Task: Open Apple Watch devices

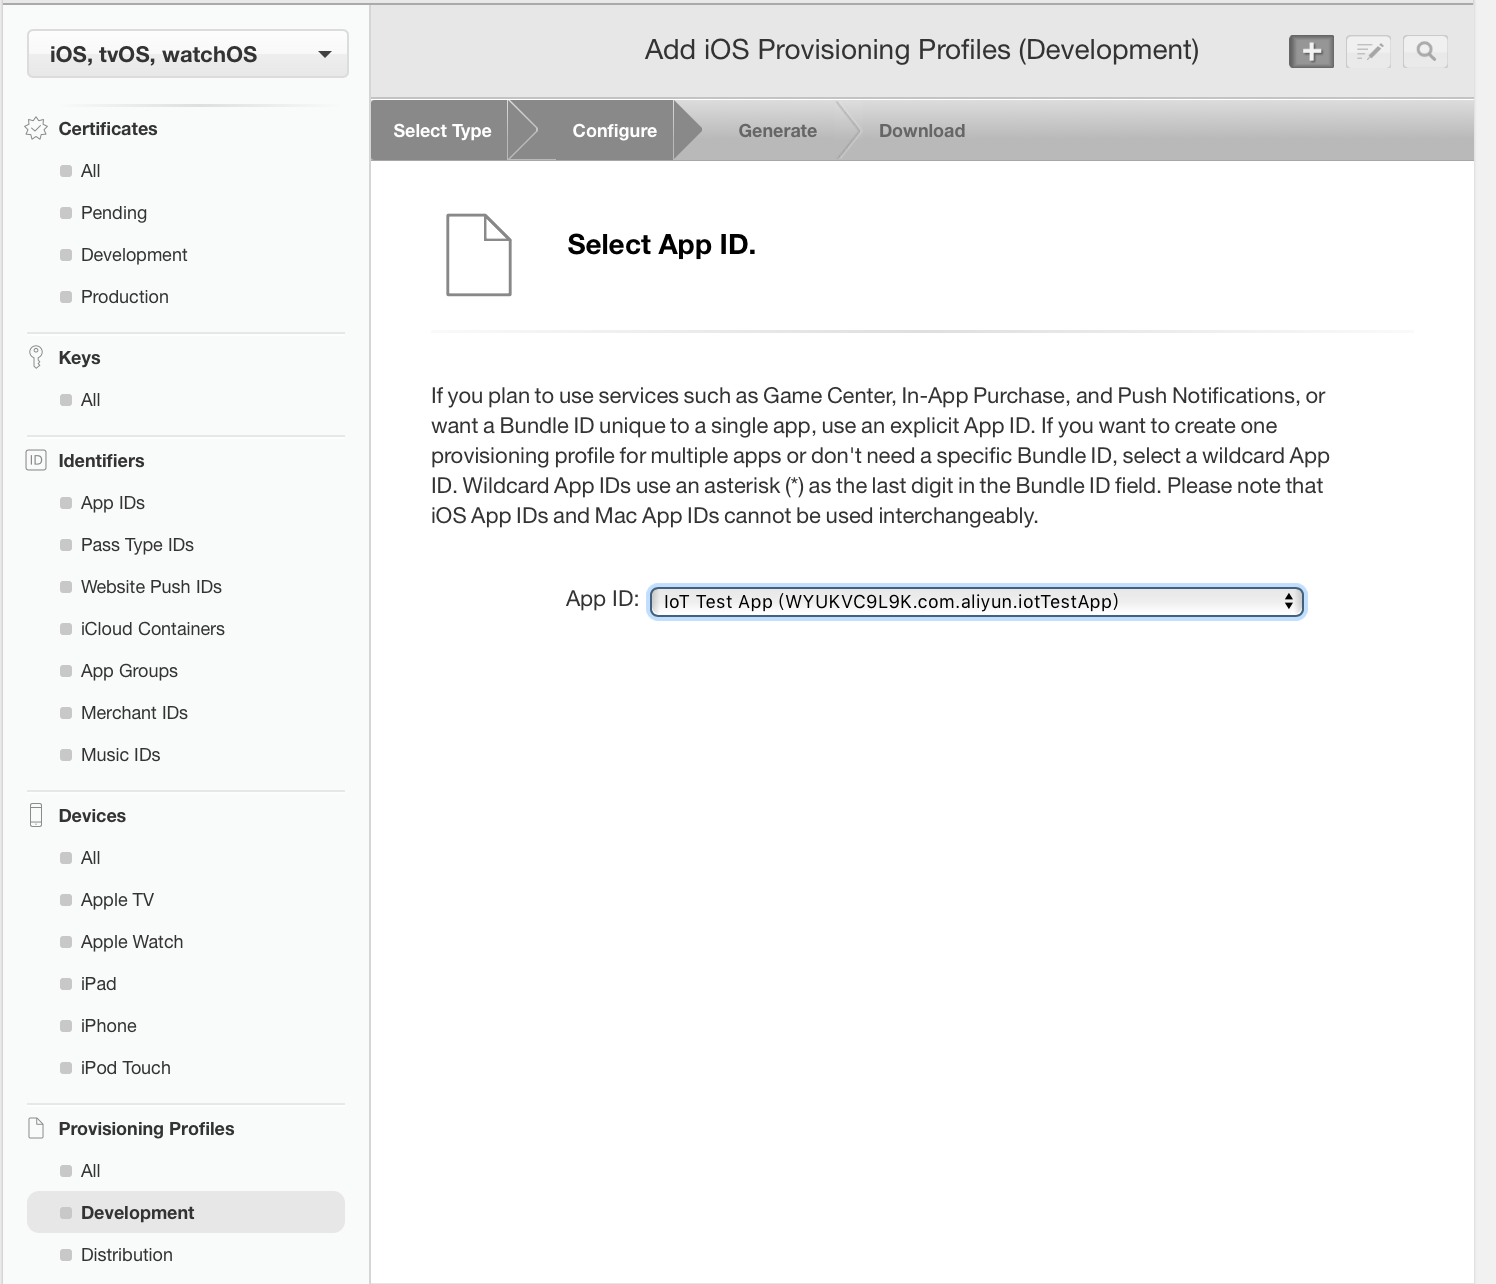Action: (132, 942)
